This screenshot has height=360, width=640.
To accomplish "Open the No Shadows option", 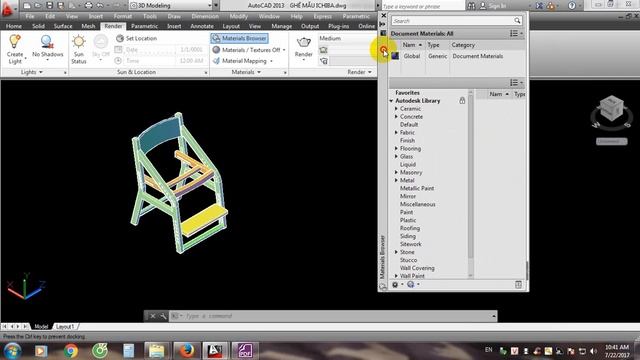I will [x=48, y=48].
